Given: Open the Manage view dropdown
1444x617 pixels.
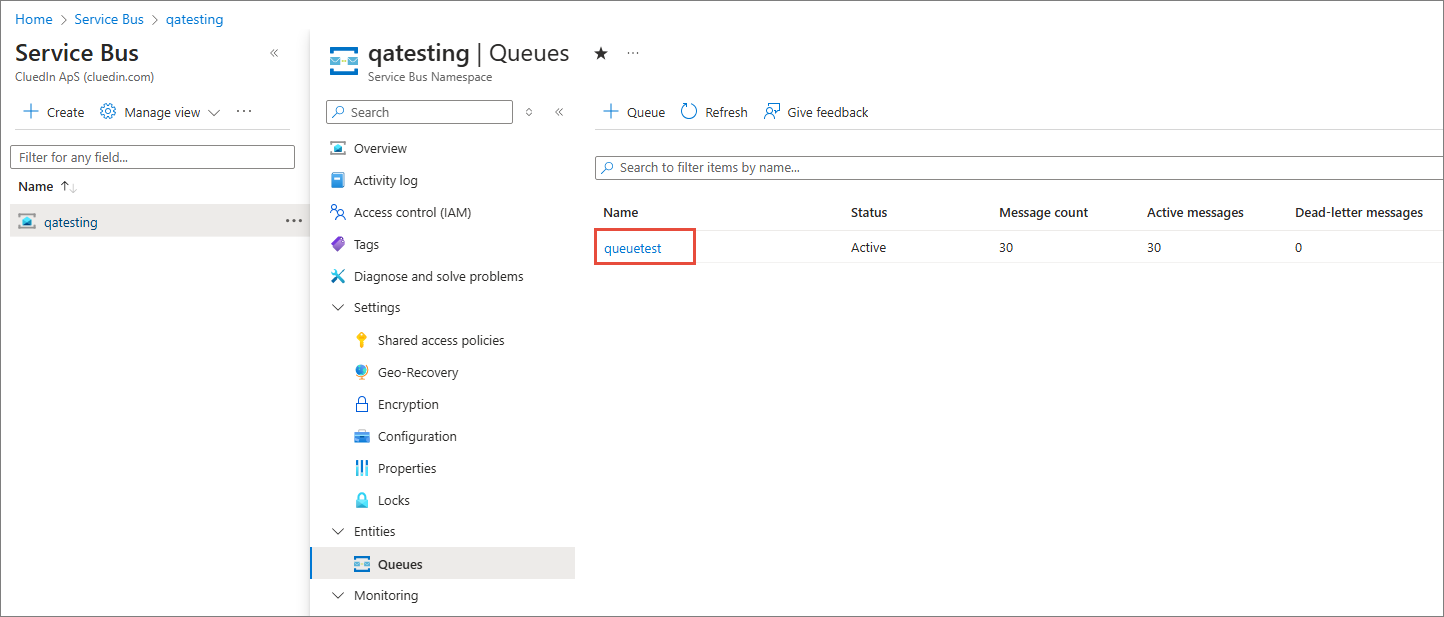Looking at the screenshot, I should (x=160, y=112).
